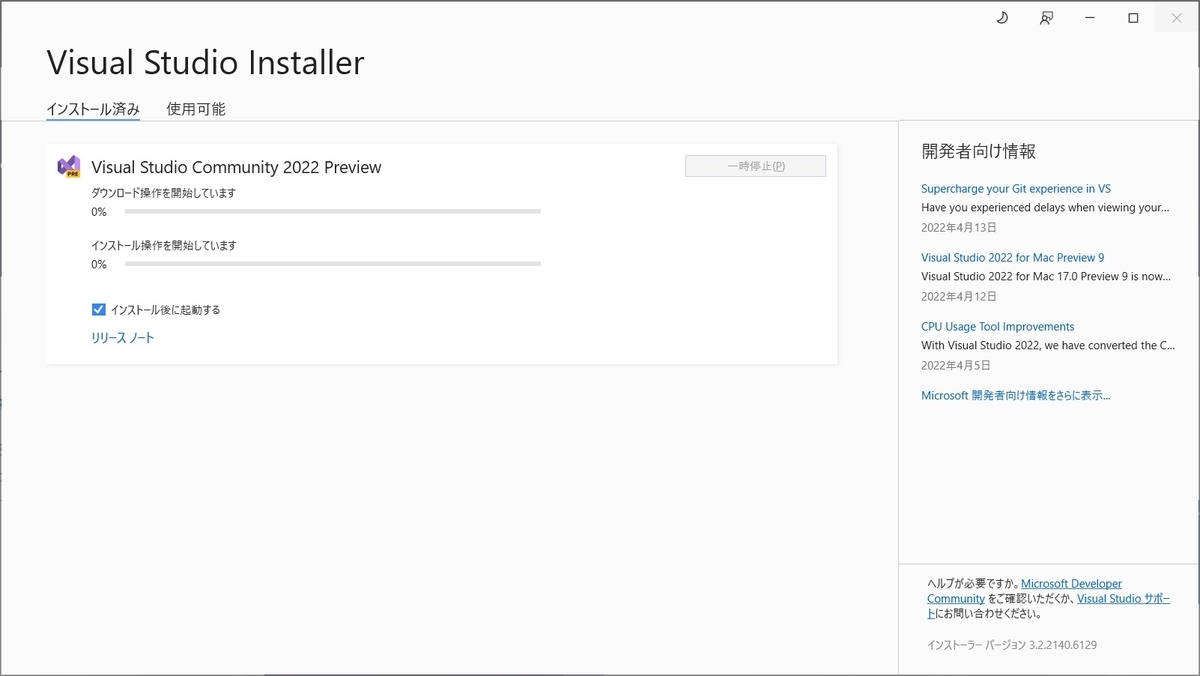Viewport: 1200px width, 676px height.
Task: Click the install progress bar
Action: (x=333, y=264)
